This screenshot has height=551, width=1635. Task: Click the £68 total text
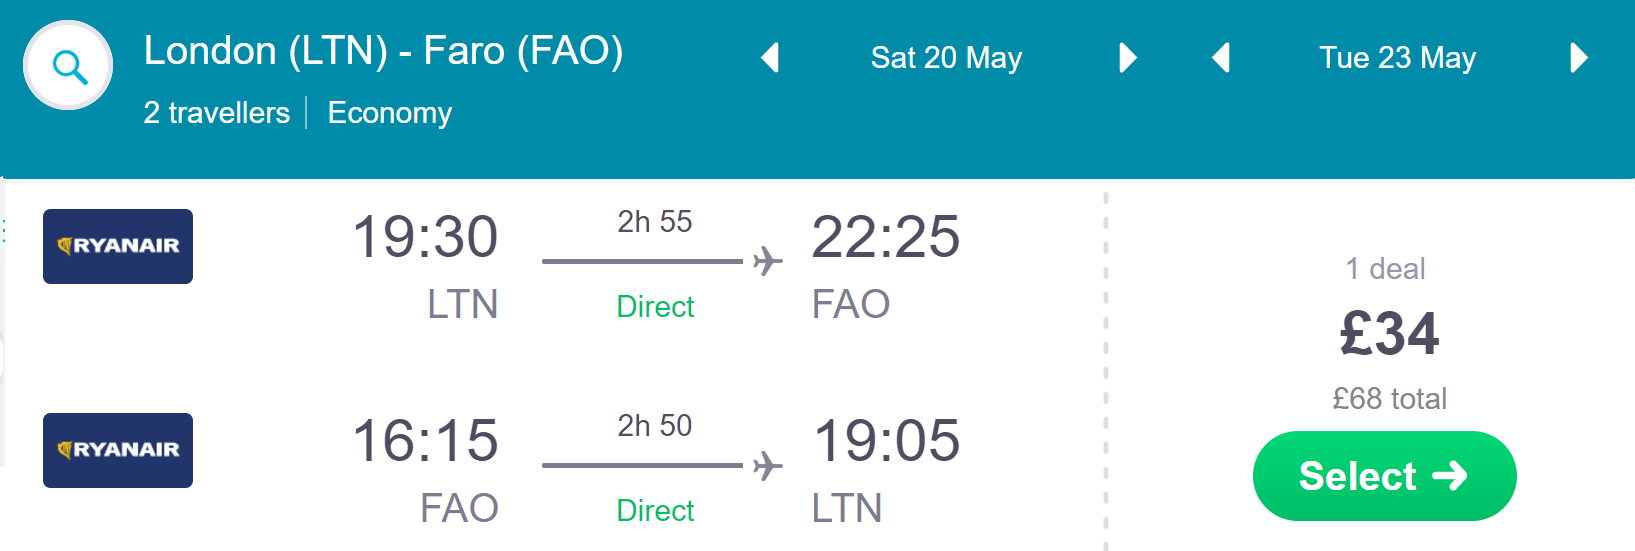pos(1389,399)
